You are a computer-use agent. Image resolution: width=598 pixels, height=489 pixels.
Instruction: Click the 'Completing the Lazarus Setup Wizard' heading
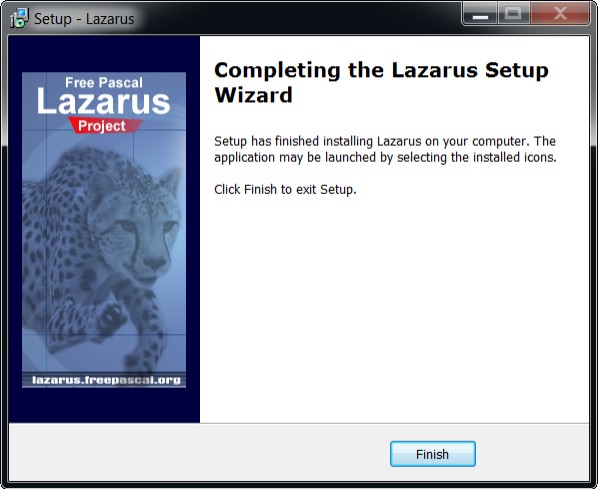pyautogui.click(x=381, y=82)
